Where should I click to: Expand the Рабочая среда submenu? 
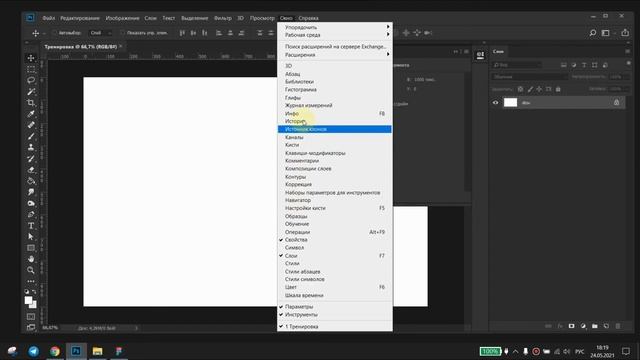click(x=335, y=35)
